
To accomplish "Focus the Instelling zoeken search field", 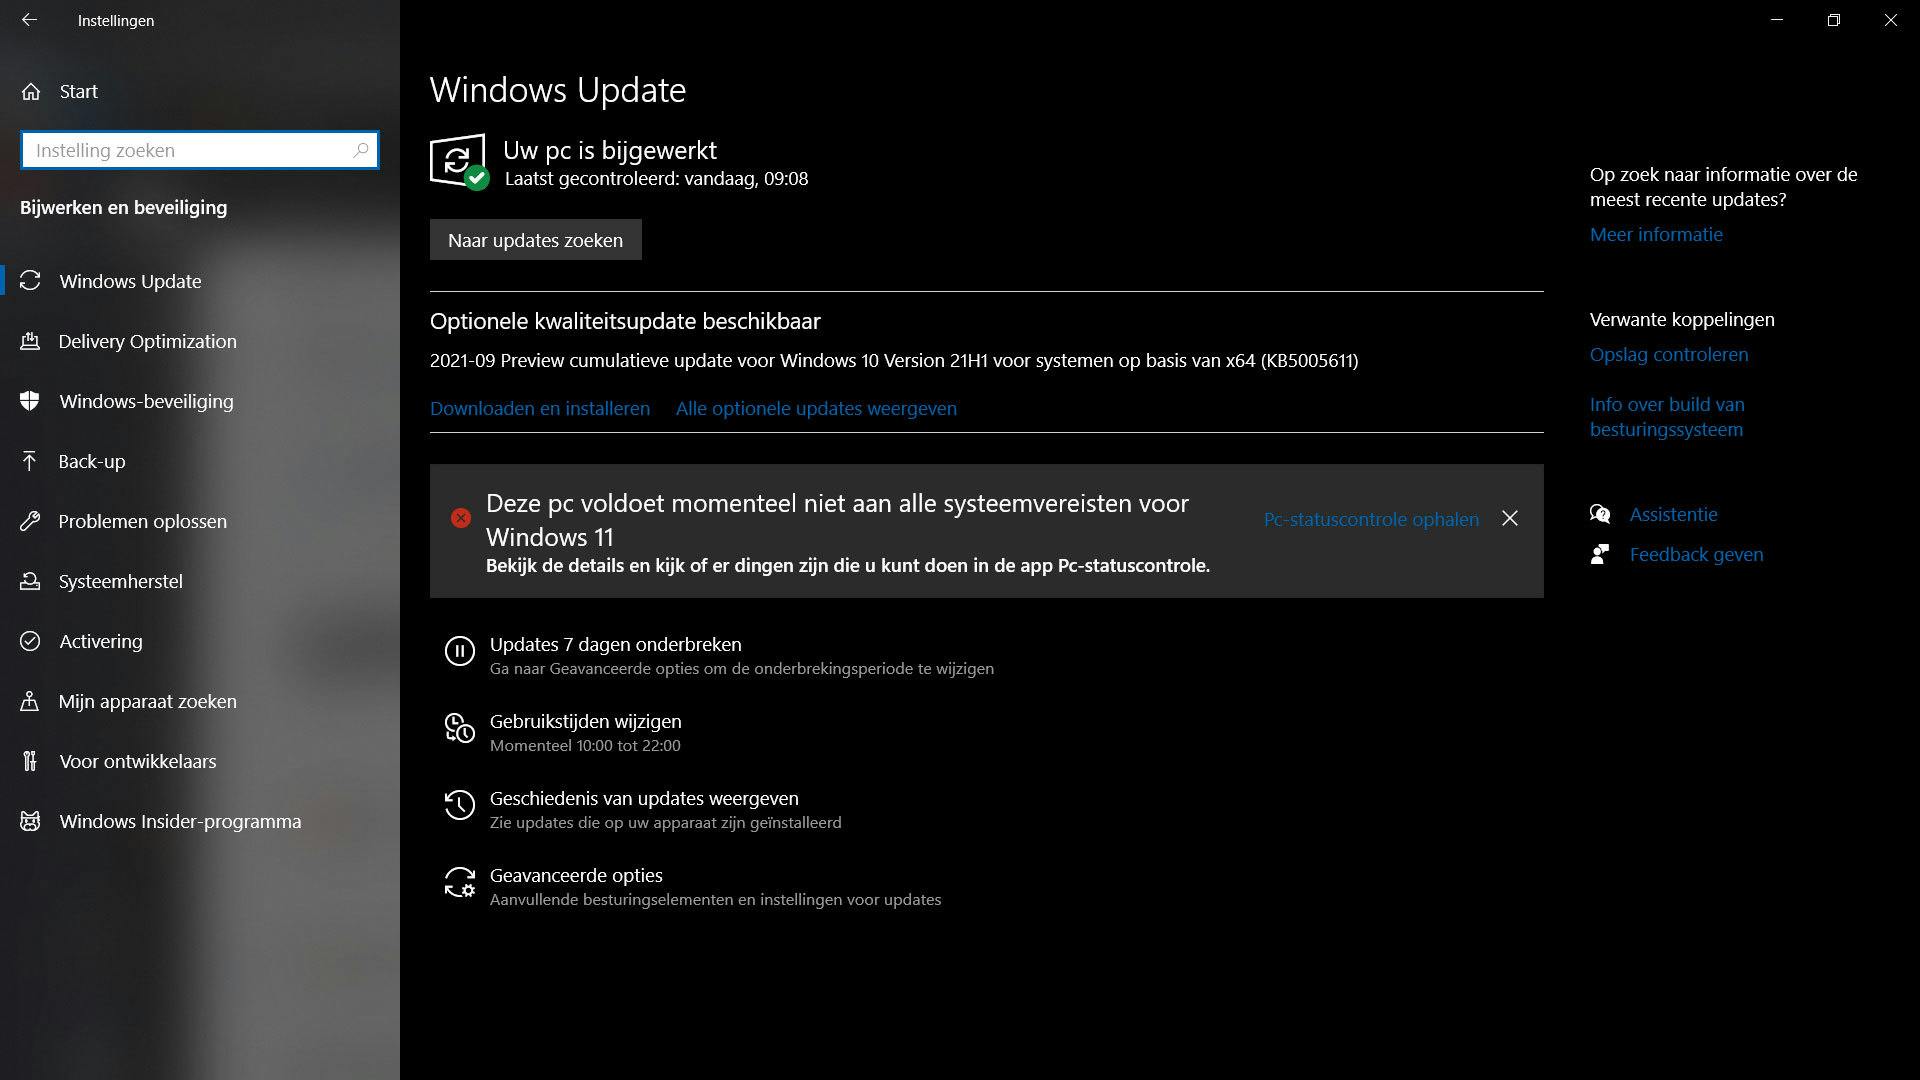I will pos(200,150).
